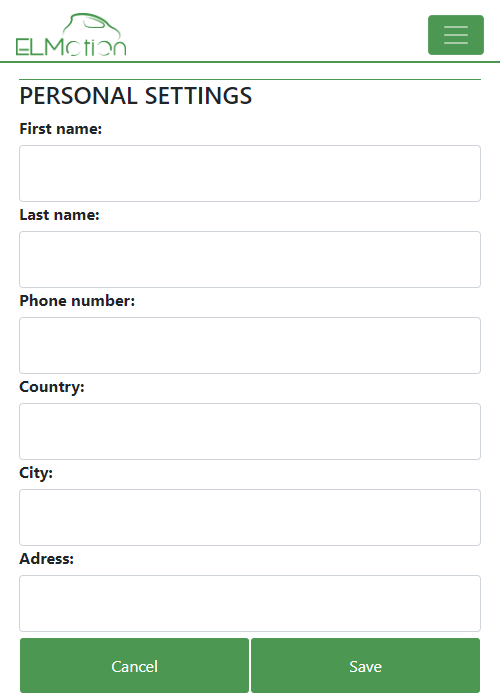Click the thin green line above the heading
The width and height of the screenshot is (500, 696).
coord(250,79)
